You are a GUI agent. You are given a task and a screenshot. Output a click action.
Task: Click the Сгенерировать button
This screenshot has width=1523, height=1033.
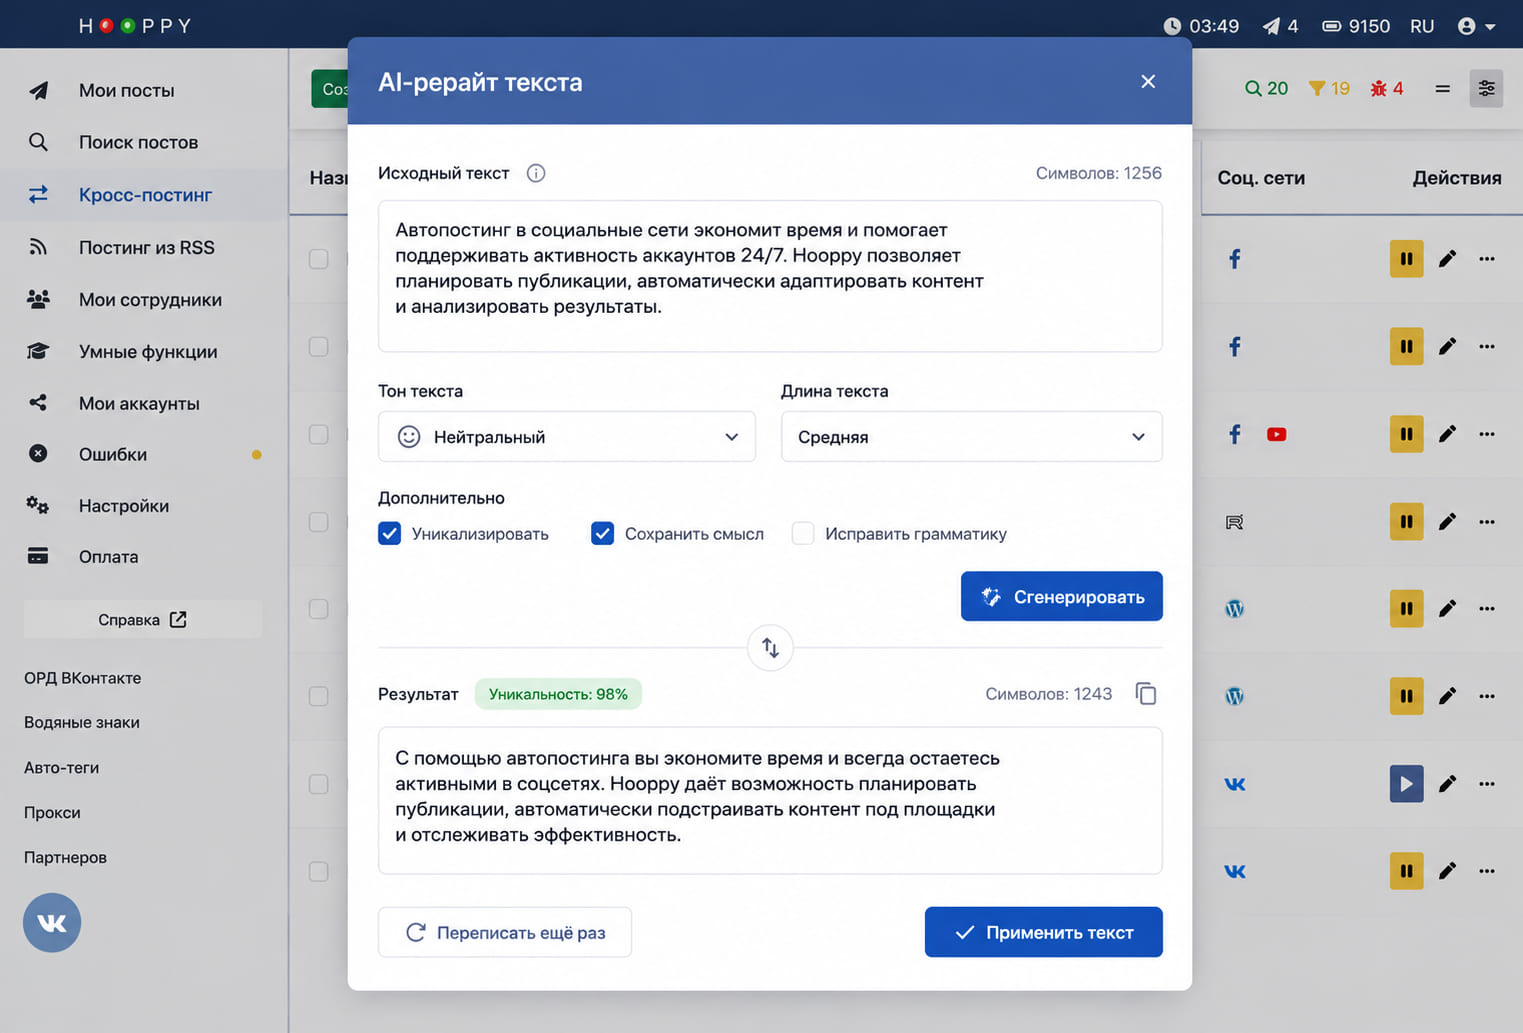coord(1061,596)
